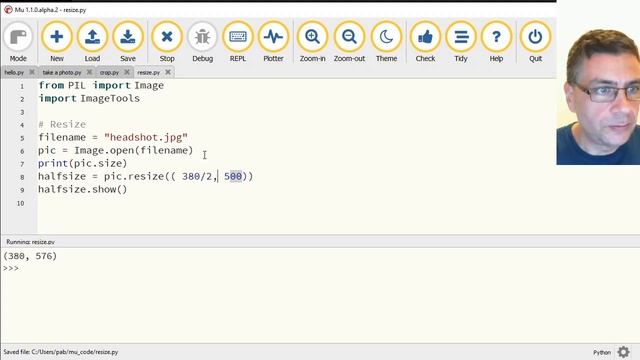
Task: Click the Image.open(filename) code
Action: 133,150
